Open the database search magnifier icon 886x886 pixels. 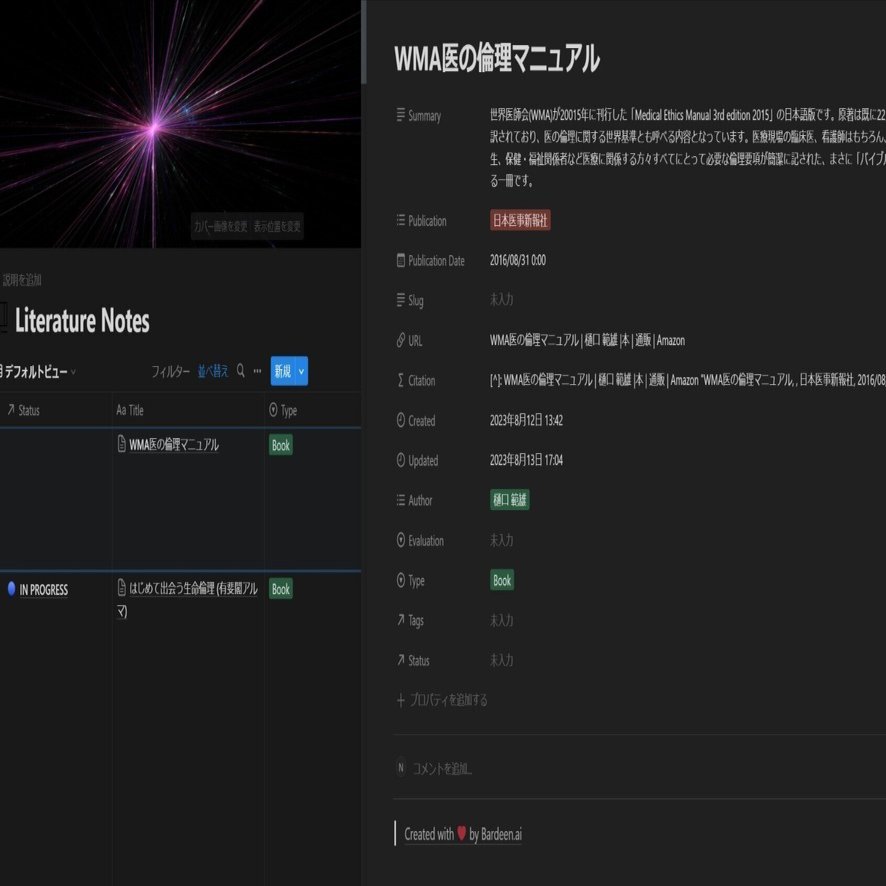[x=240, y=369]
